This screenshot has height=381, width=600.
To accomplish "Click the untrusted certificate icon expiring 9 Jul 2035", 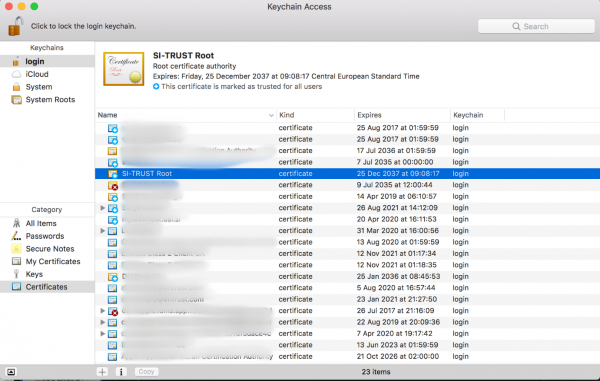I will coord(112,185).
